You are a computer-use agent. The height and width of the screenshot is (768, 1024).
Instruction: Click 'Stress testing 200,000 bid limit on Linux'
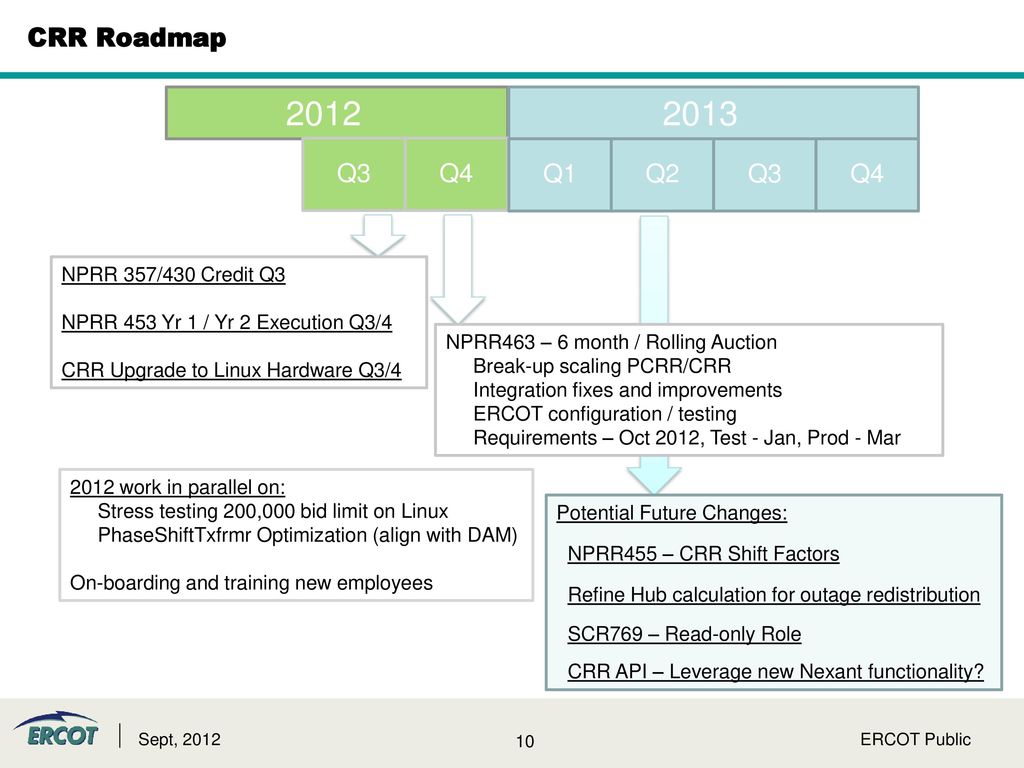click(x=273, y=511)
